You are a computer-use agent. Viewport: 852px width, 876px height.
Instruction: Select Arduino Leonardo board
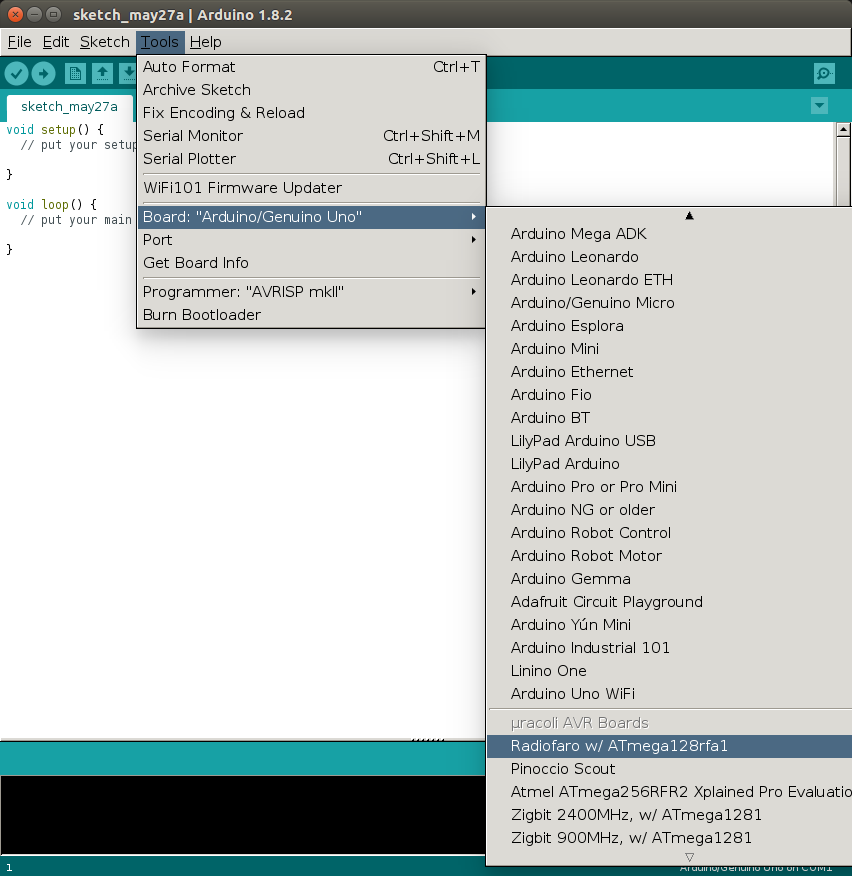[669, 256]
